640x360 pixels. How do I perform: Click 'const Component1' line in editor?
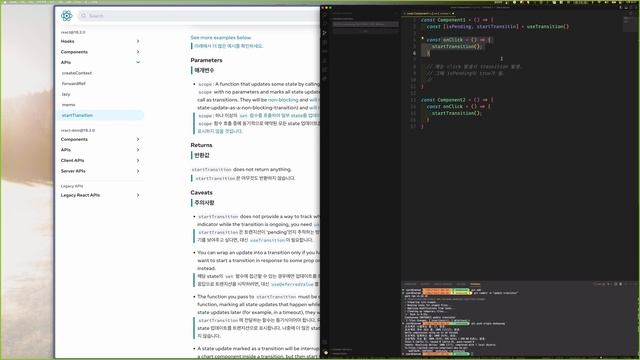[457, 20]
